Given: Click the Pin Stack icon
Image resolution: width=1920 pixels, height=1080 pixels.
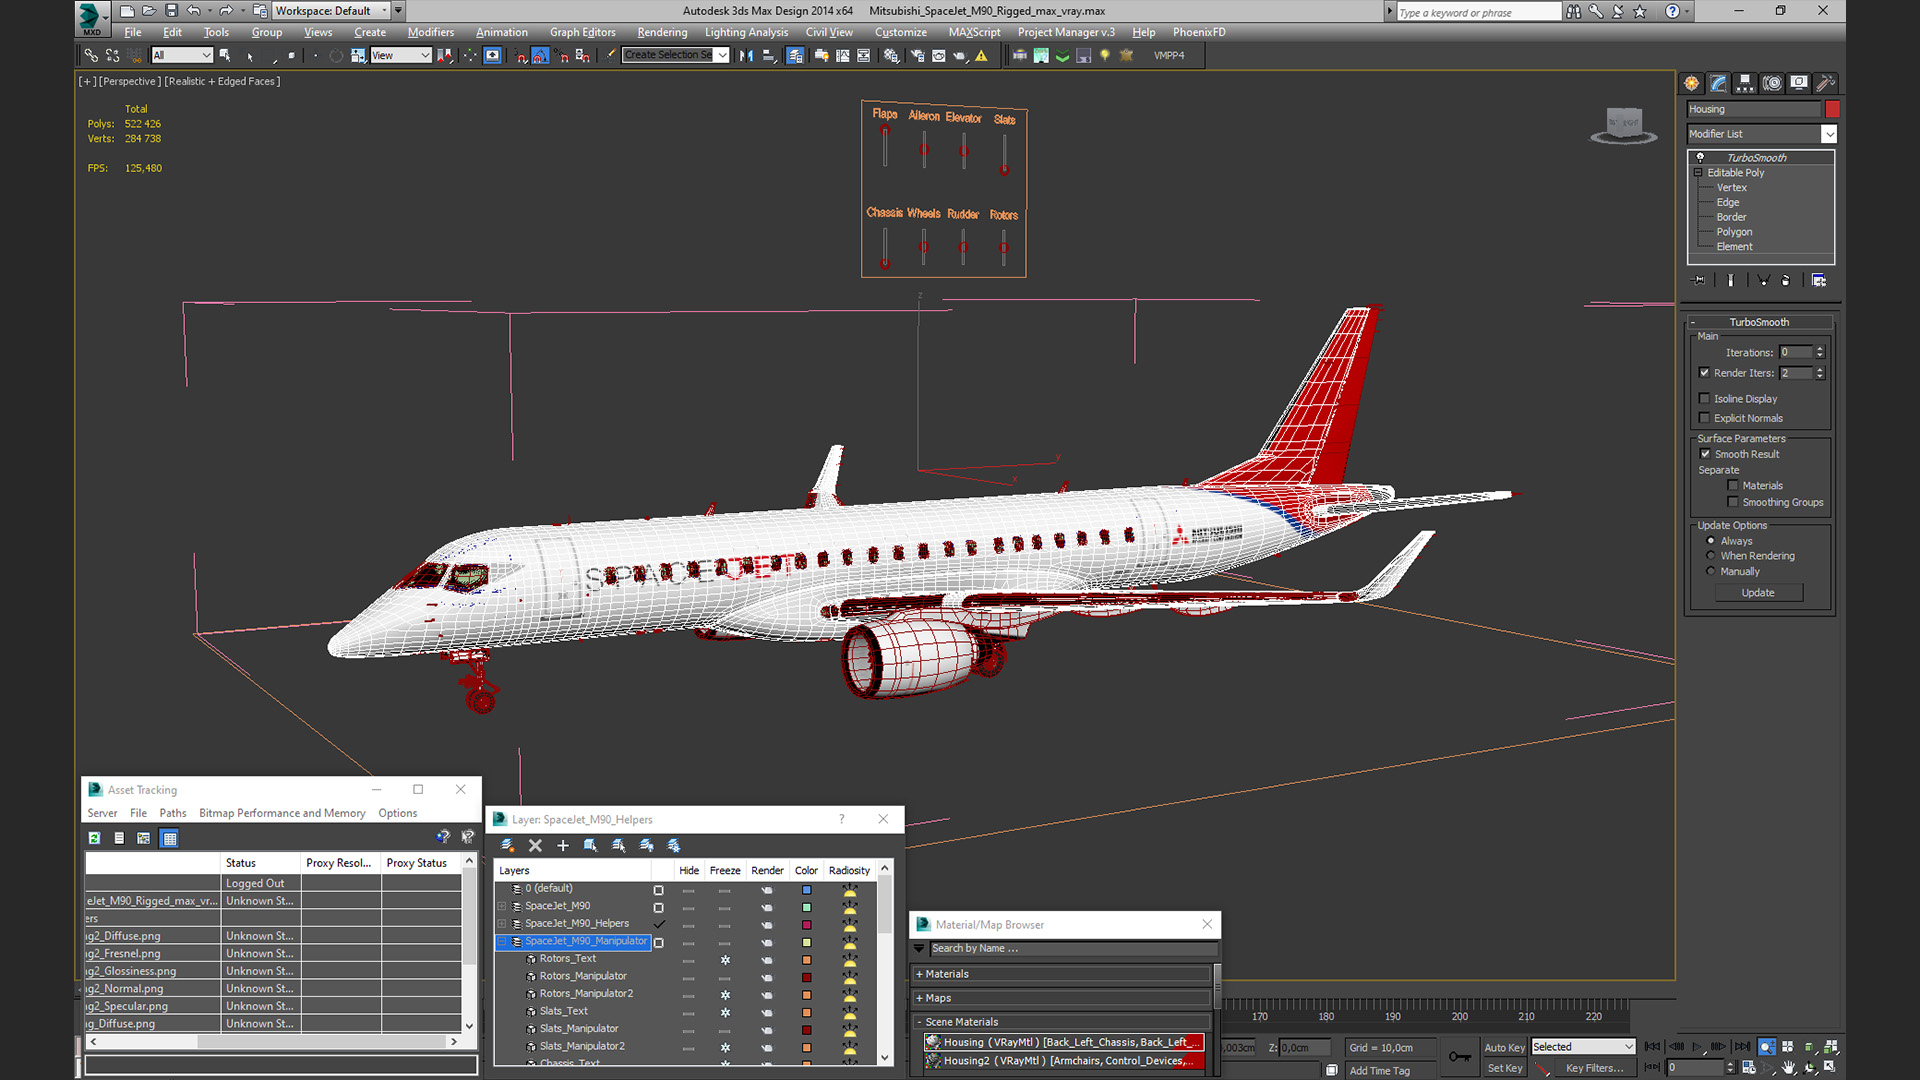Looking at the screenshot, I should [1699, 281].
